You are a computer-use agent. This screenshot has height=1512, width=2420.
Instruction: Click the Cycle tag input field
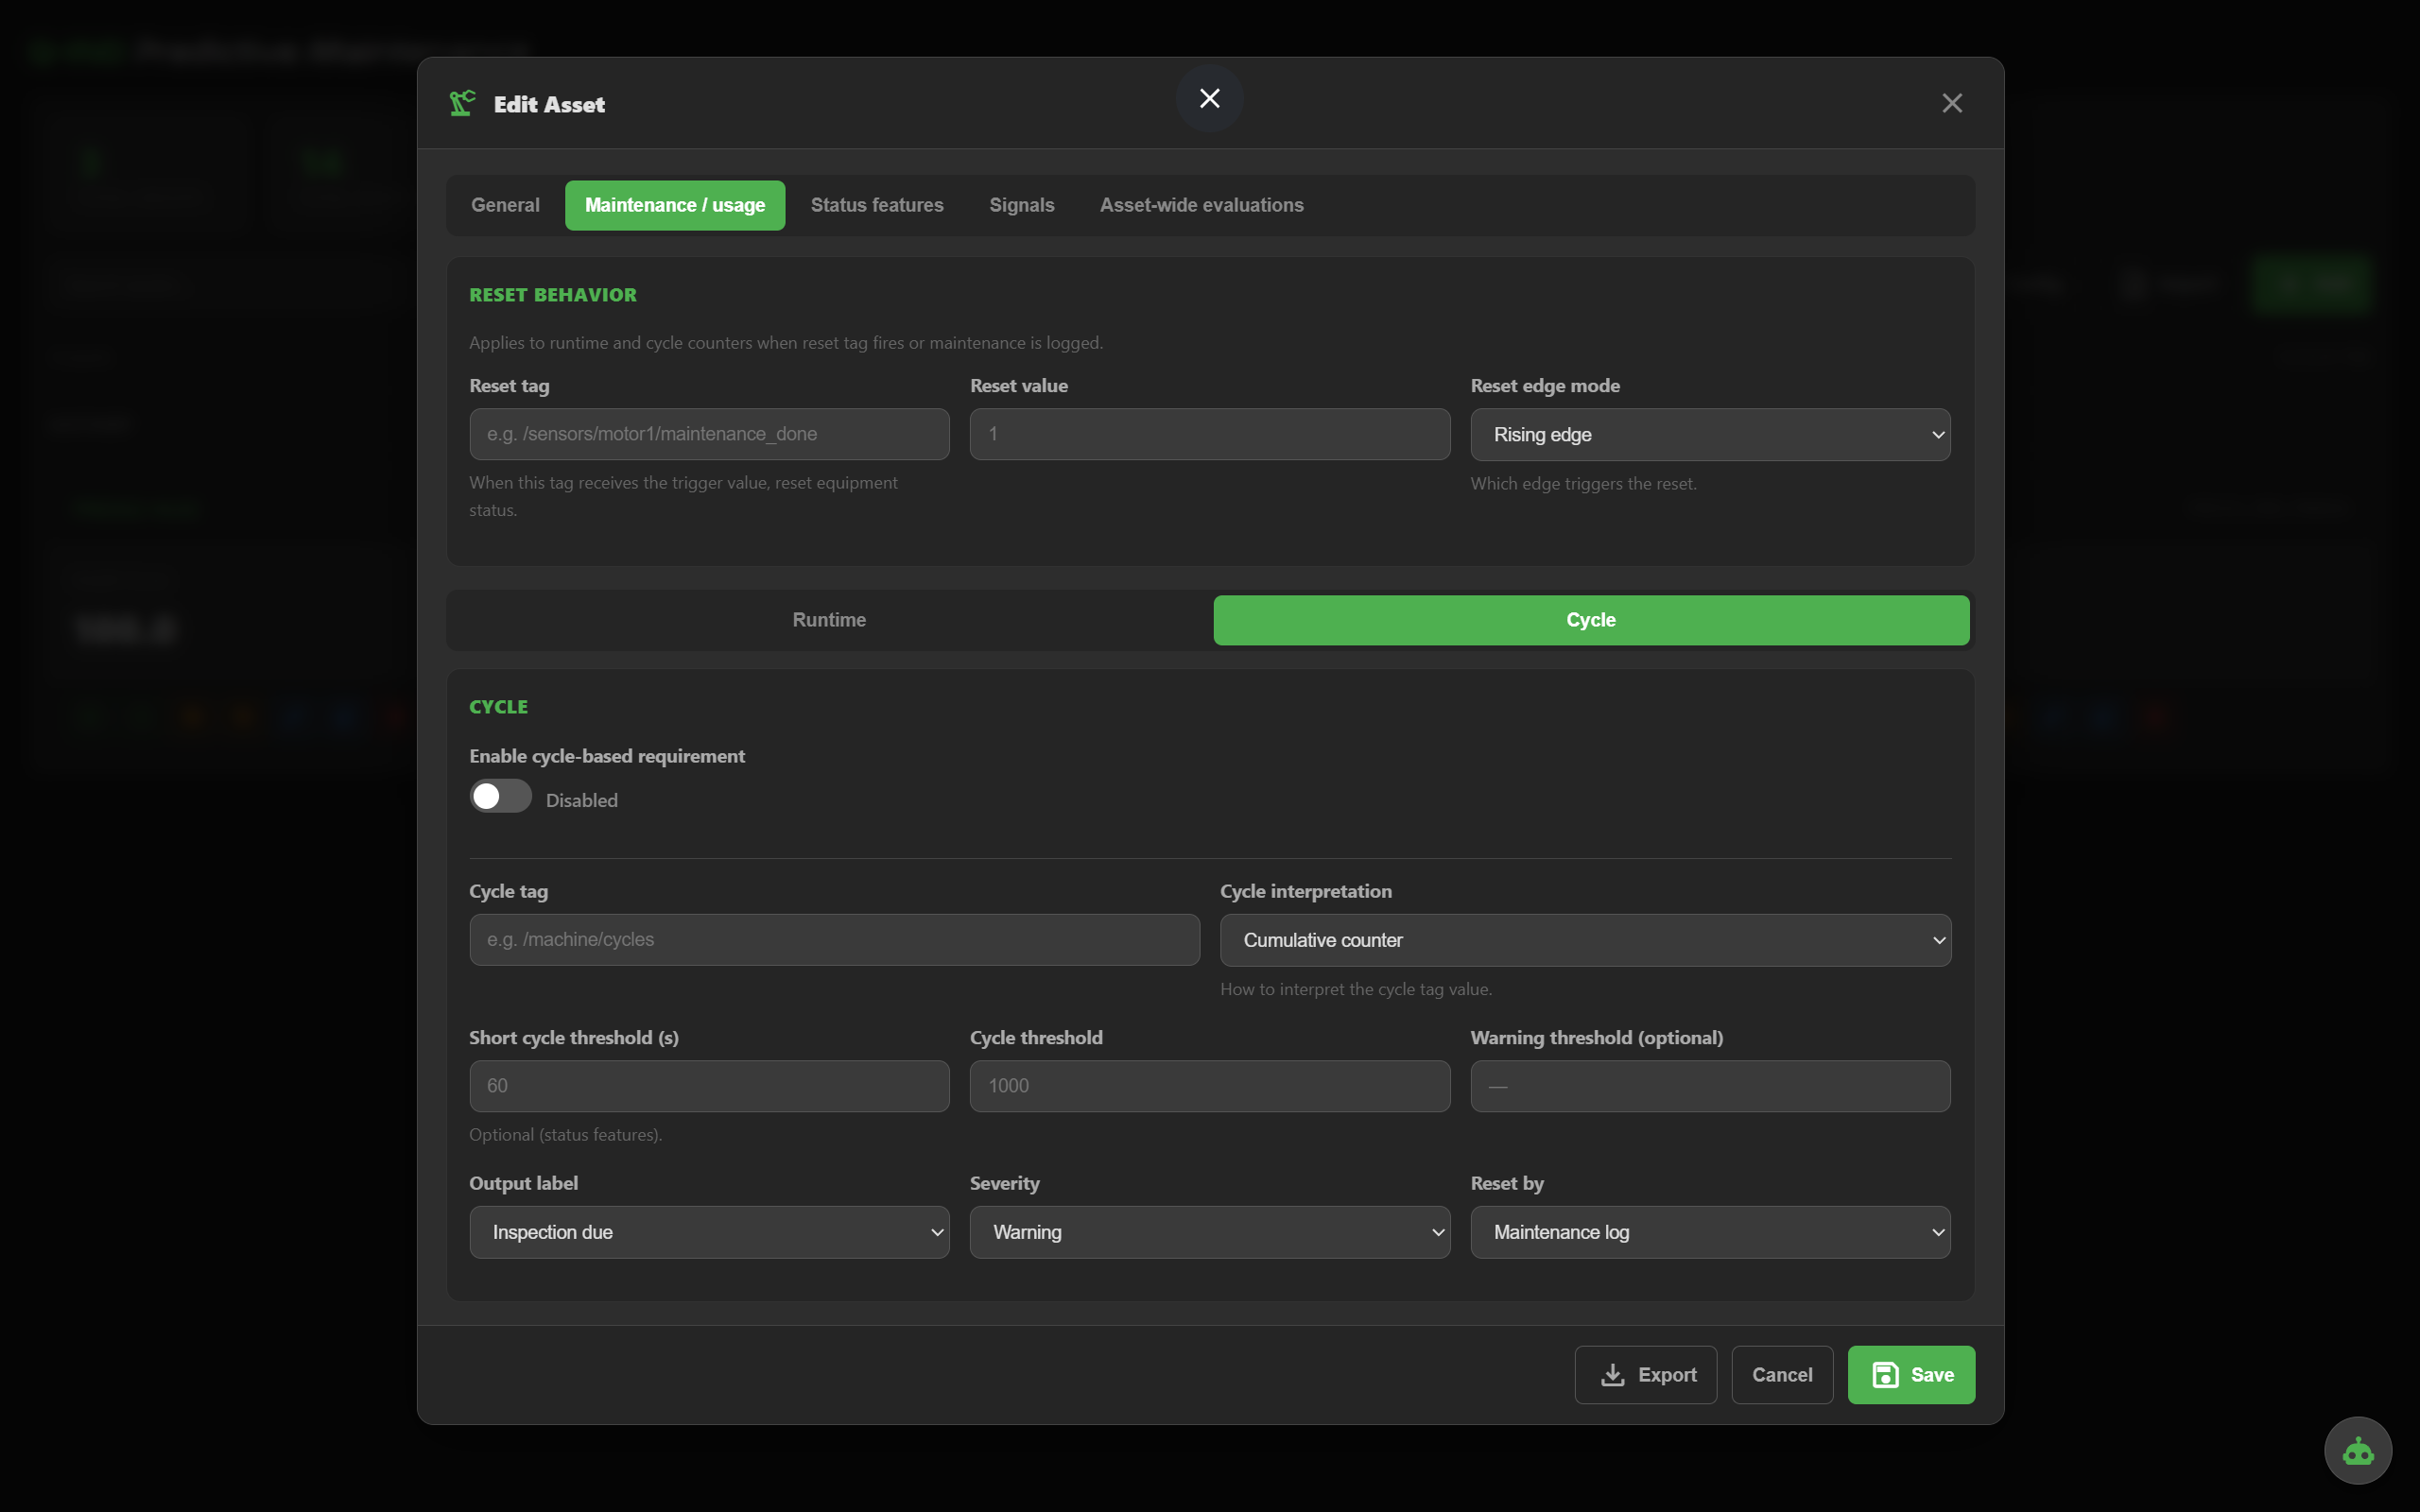coord(834,940)
